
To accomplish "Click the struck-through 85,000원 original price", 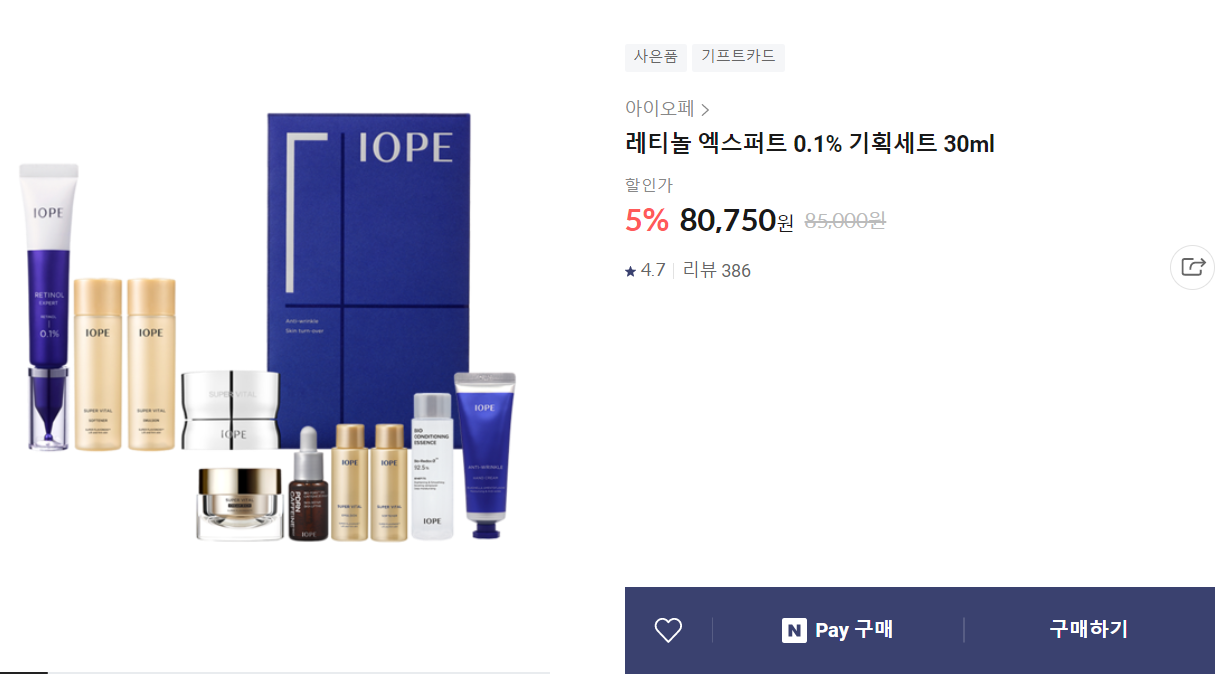I will (845, 221).
